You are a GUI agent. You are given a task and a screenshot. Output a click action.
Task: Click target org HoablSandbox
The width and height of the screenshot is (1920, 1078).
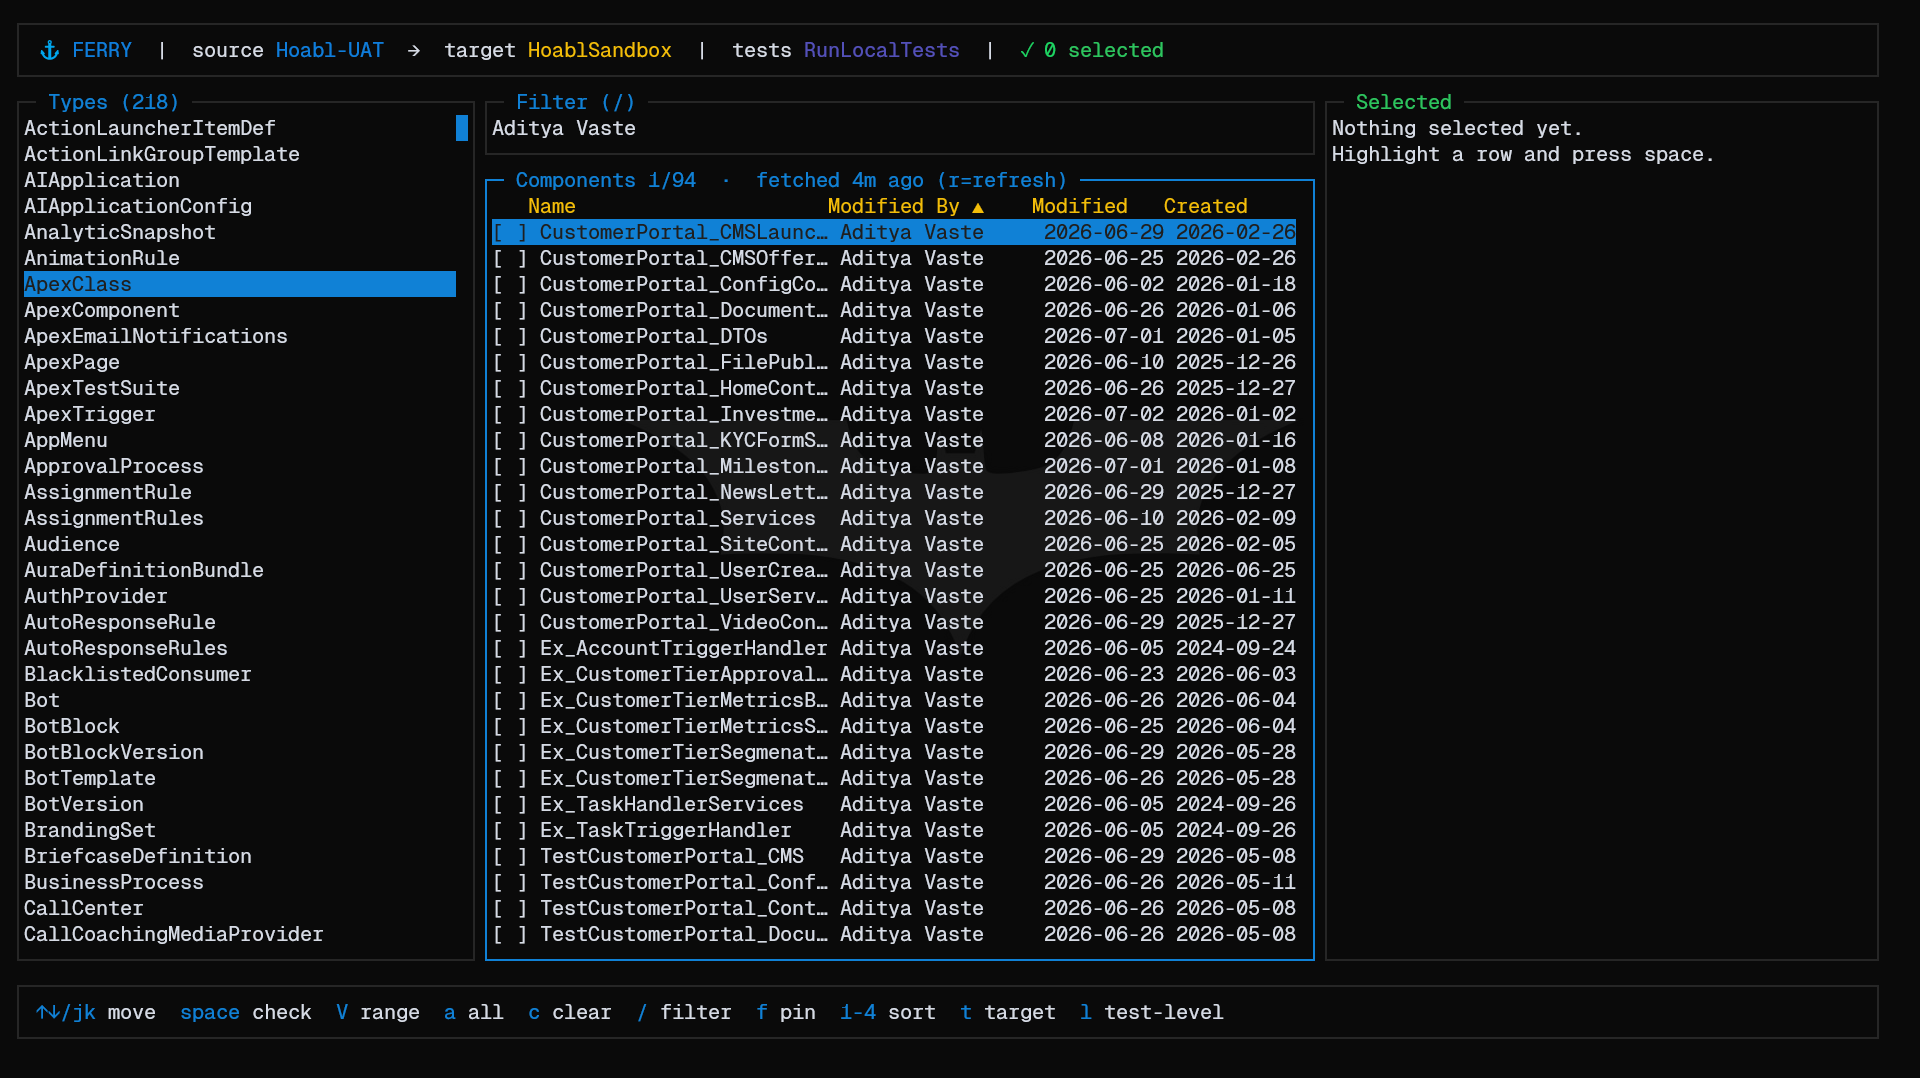coord(600,50)
